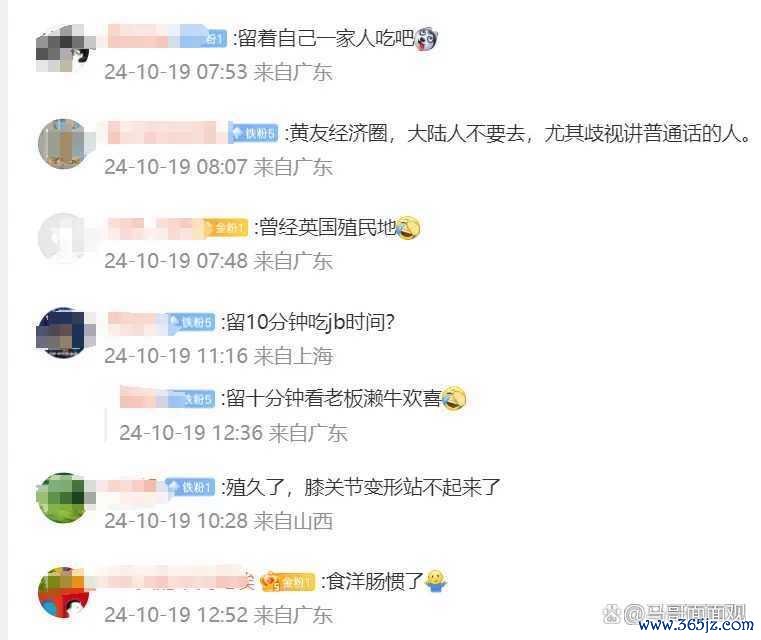
Task: Click the 铁粉1 badge beside 殖久了 comment
Action: click(x=191, y=487)
